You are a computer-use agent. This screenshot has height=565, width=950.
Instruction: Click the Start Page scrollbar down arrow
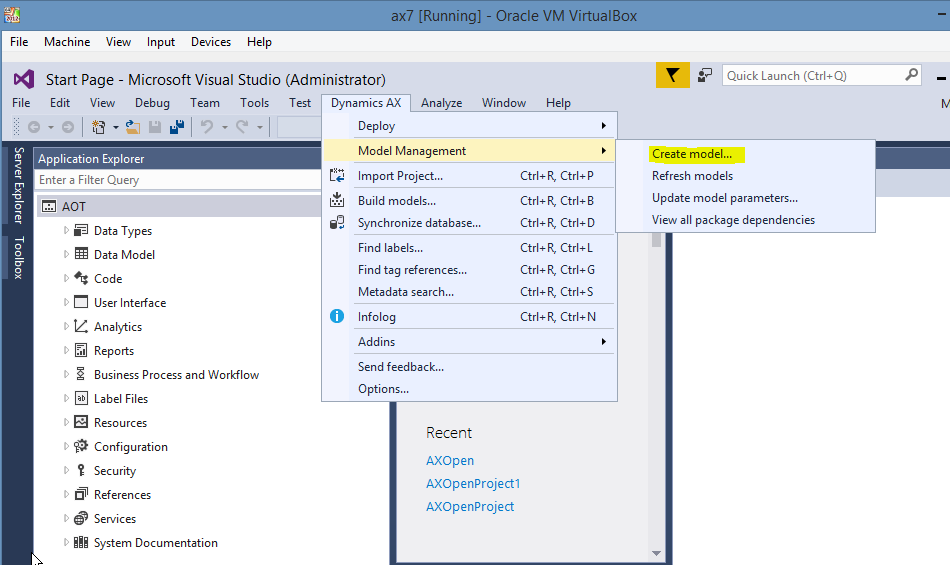click(656, 553)
